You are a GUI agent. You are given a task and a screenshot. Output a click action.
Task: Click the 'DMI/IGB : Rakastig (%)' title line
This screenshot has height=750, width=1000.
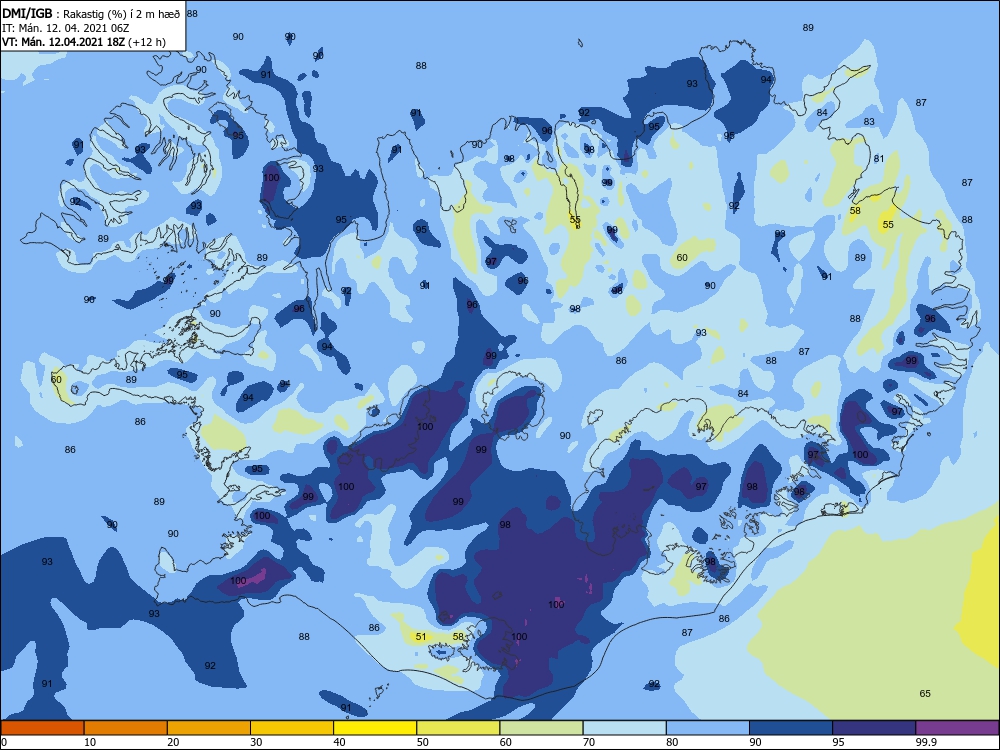[x=91, y=14]
